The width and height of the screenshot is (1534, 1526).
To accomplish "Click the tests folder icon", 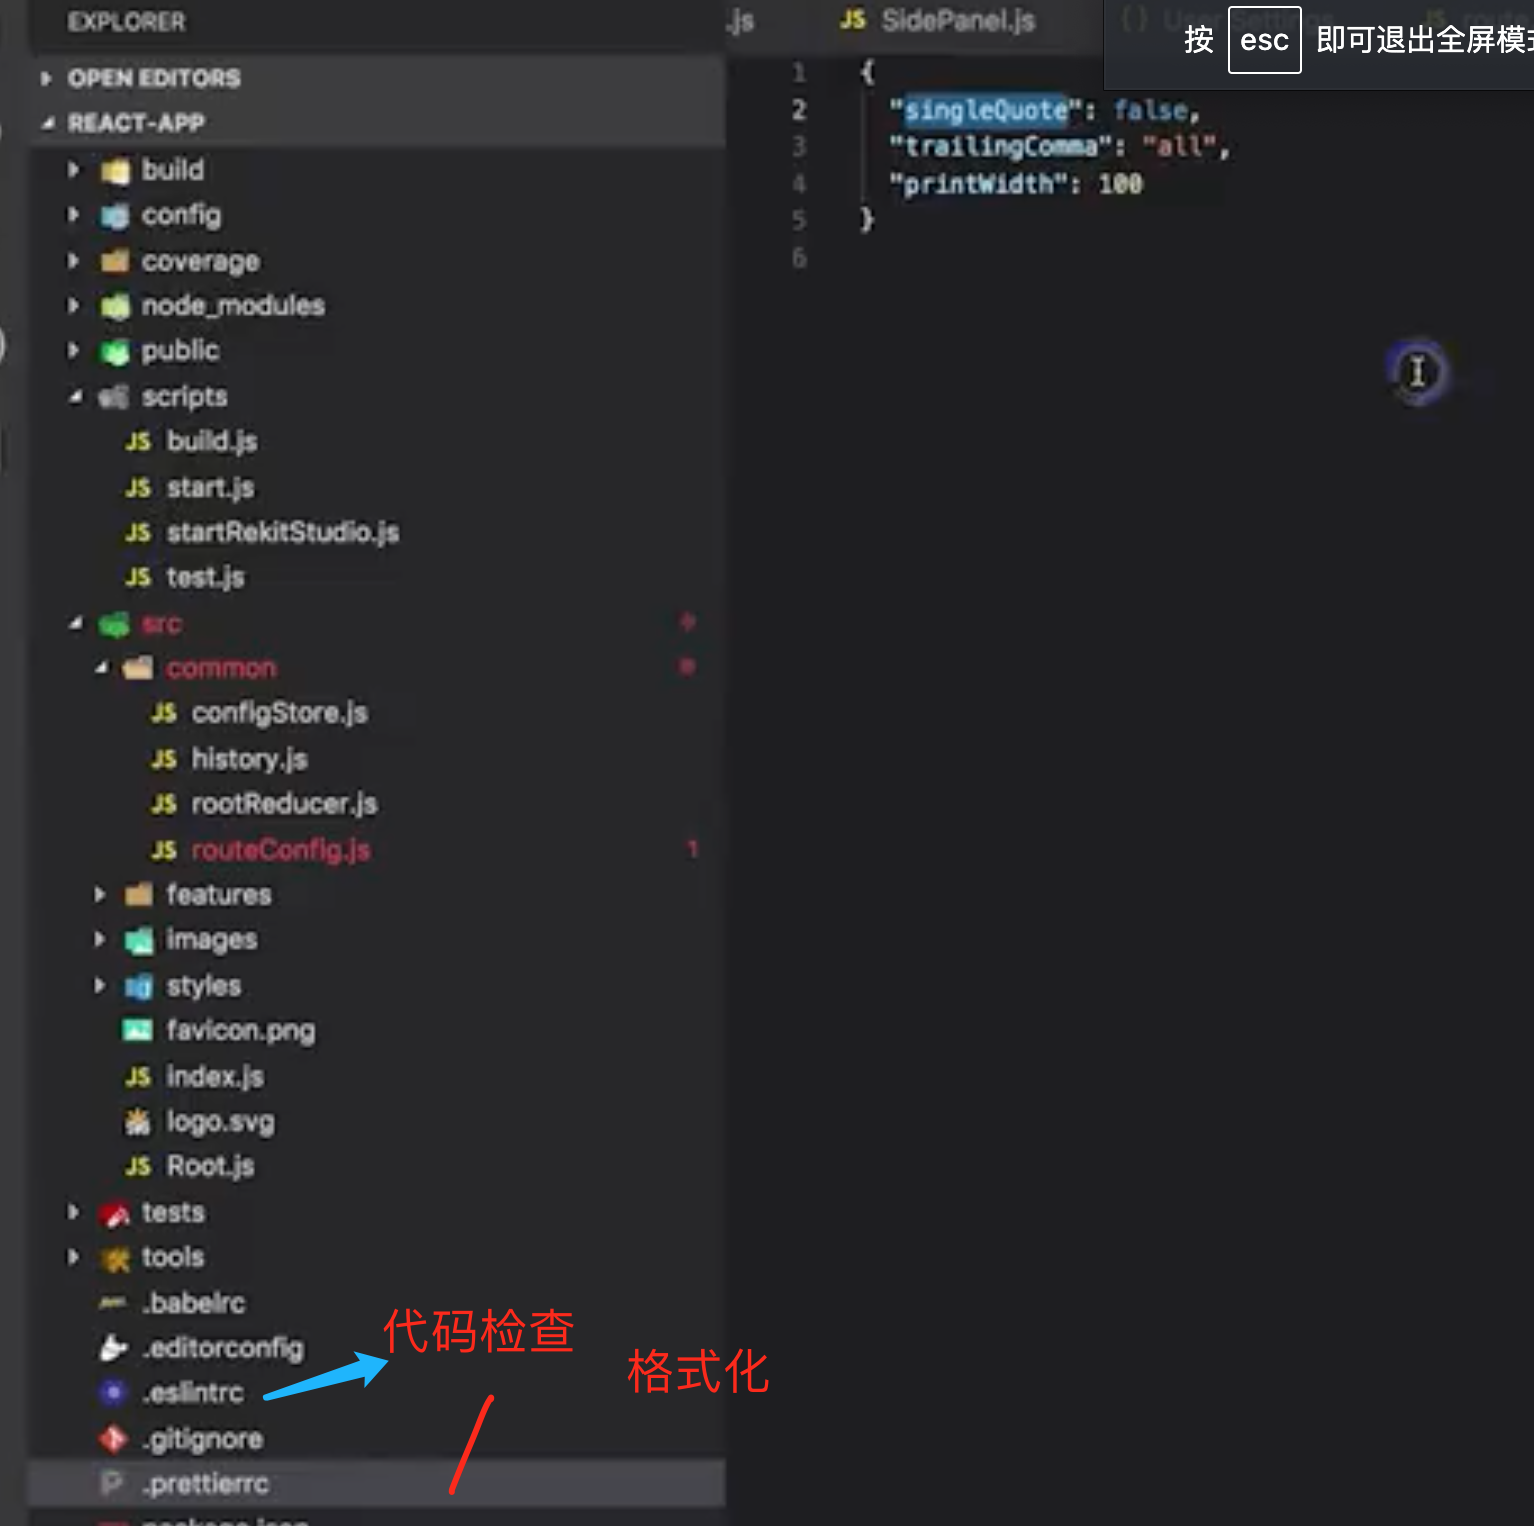I will pos(115,1213).
